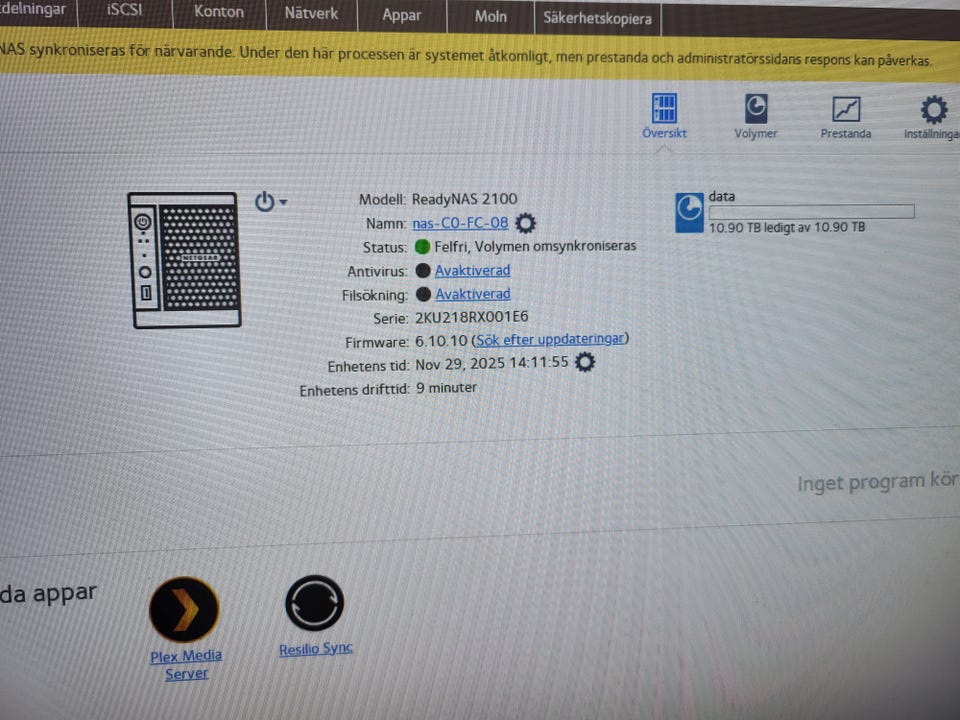
Task: Open the gear next to nas-C0-FC-08
Action: click(x=525, y=223)
